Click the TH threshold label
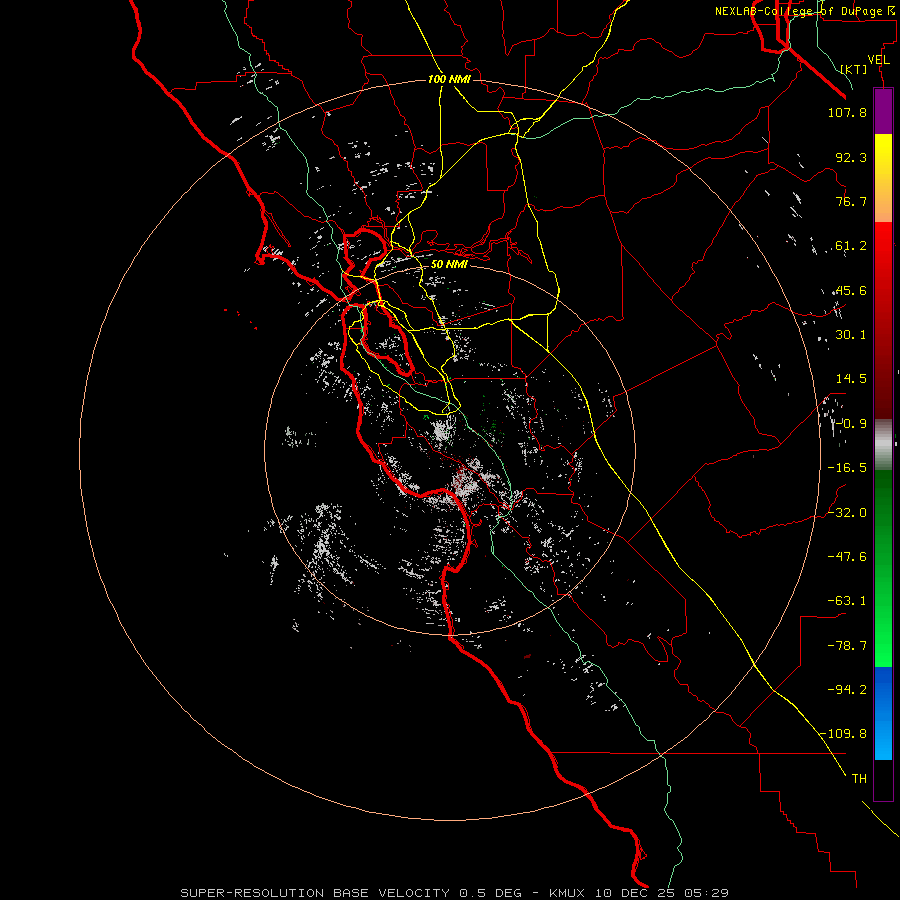The width and height of the screenshot is (900, 900). tap(859, 779)
